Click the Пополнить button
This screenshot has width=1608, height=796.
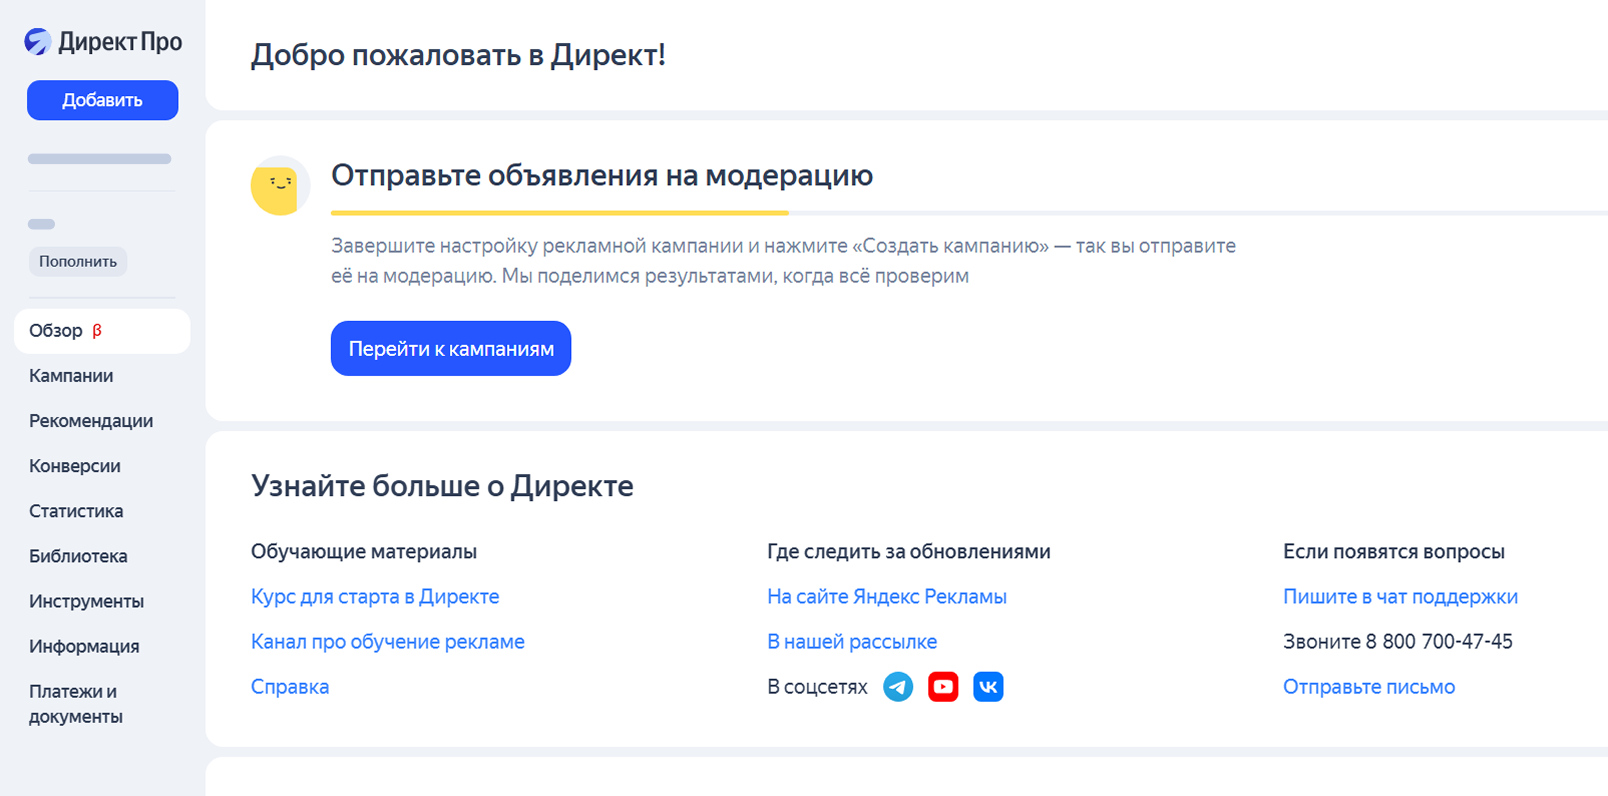[x=78, y=262]
